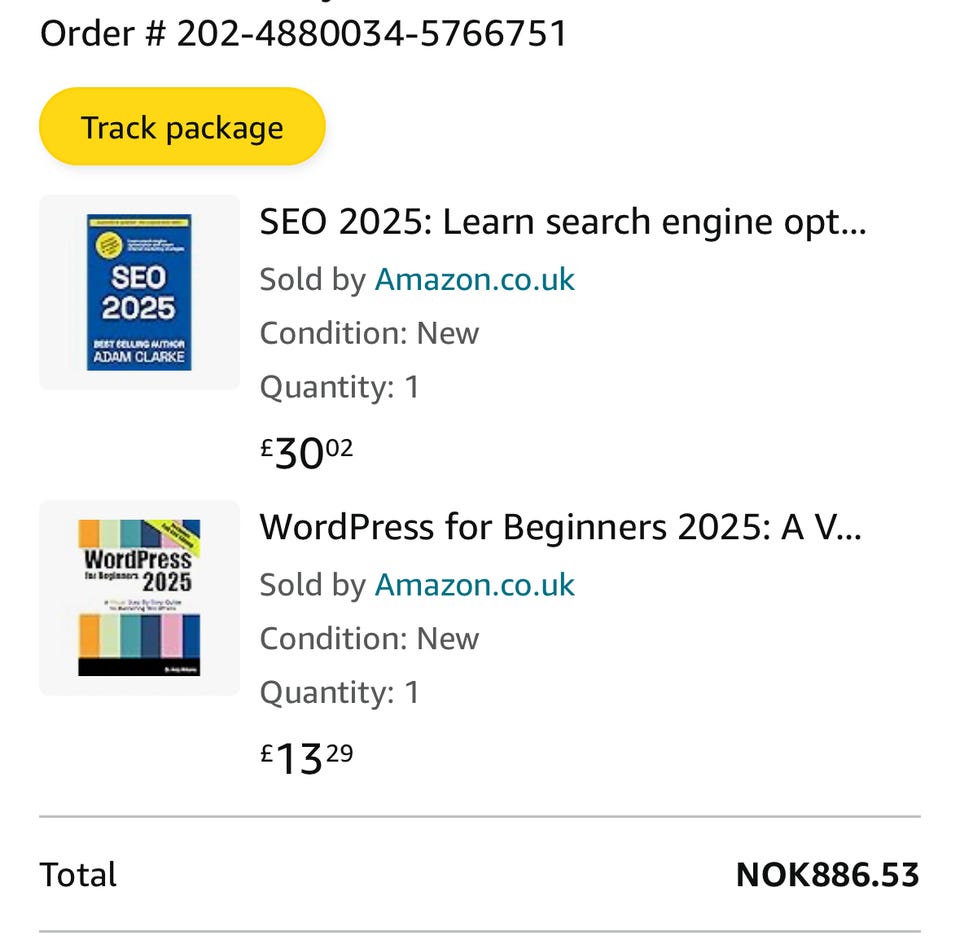Click Quantity: 1 under WordPress book
The height and width of the screenshot is (940, 960).
pyautogui.click(x=339, y=692)
